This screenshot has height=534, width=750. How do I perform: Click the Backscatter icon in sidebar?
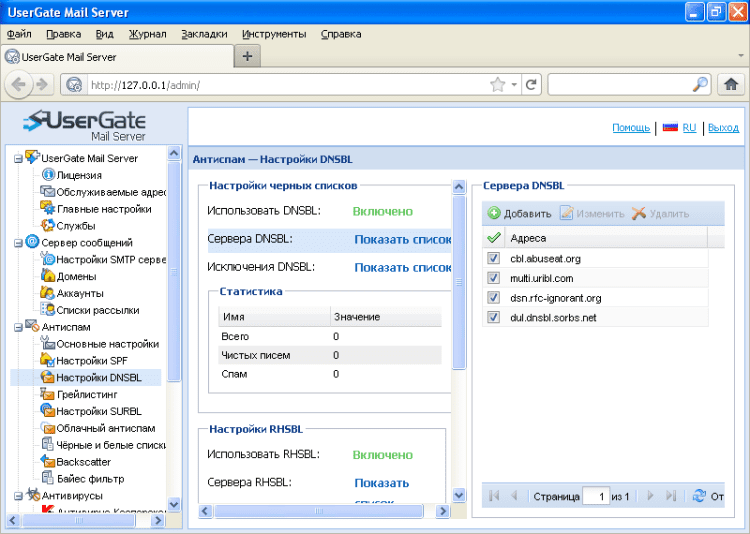pyautogui.click(x=48, y=462)
